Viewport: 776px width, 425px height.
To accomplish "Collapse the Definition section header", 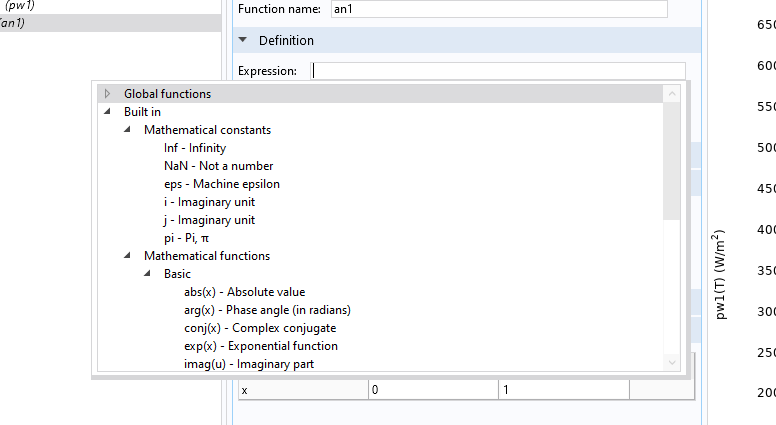I will click(x=243, y=41).
